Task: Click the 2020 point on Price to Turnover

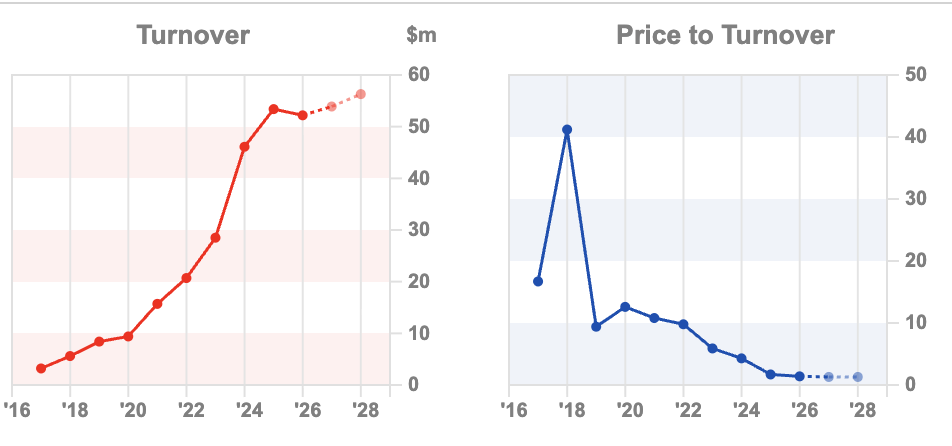Action: (x=625, y=307)
